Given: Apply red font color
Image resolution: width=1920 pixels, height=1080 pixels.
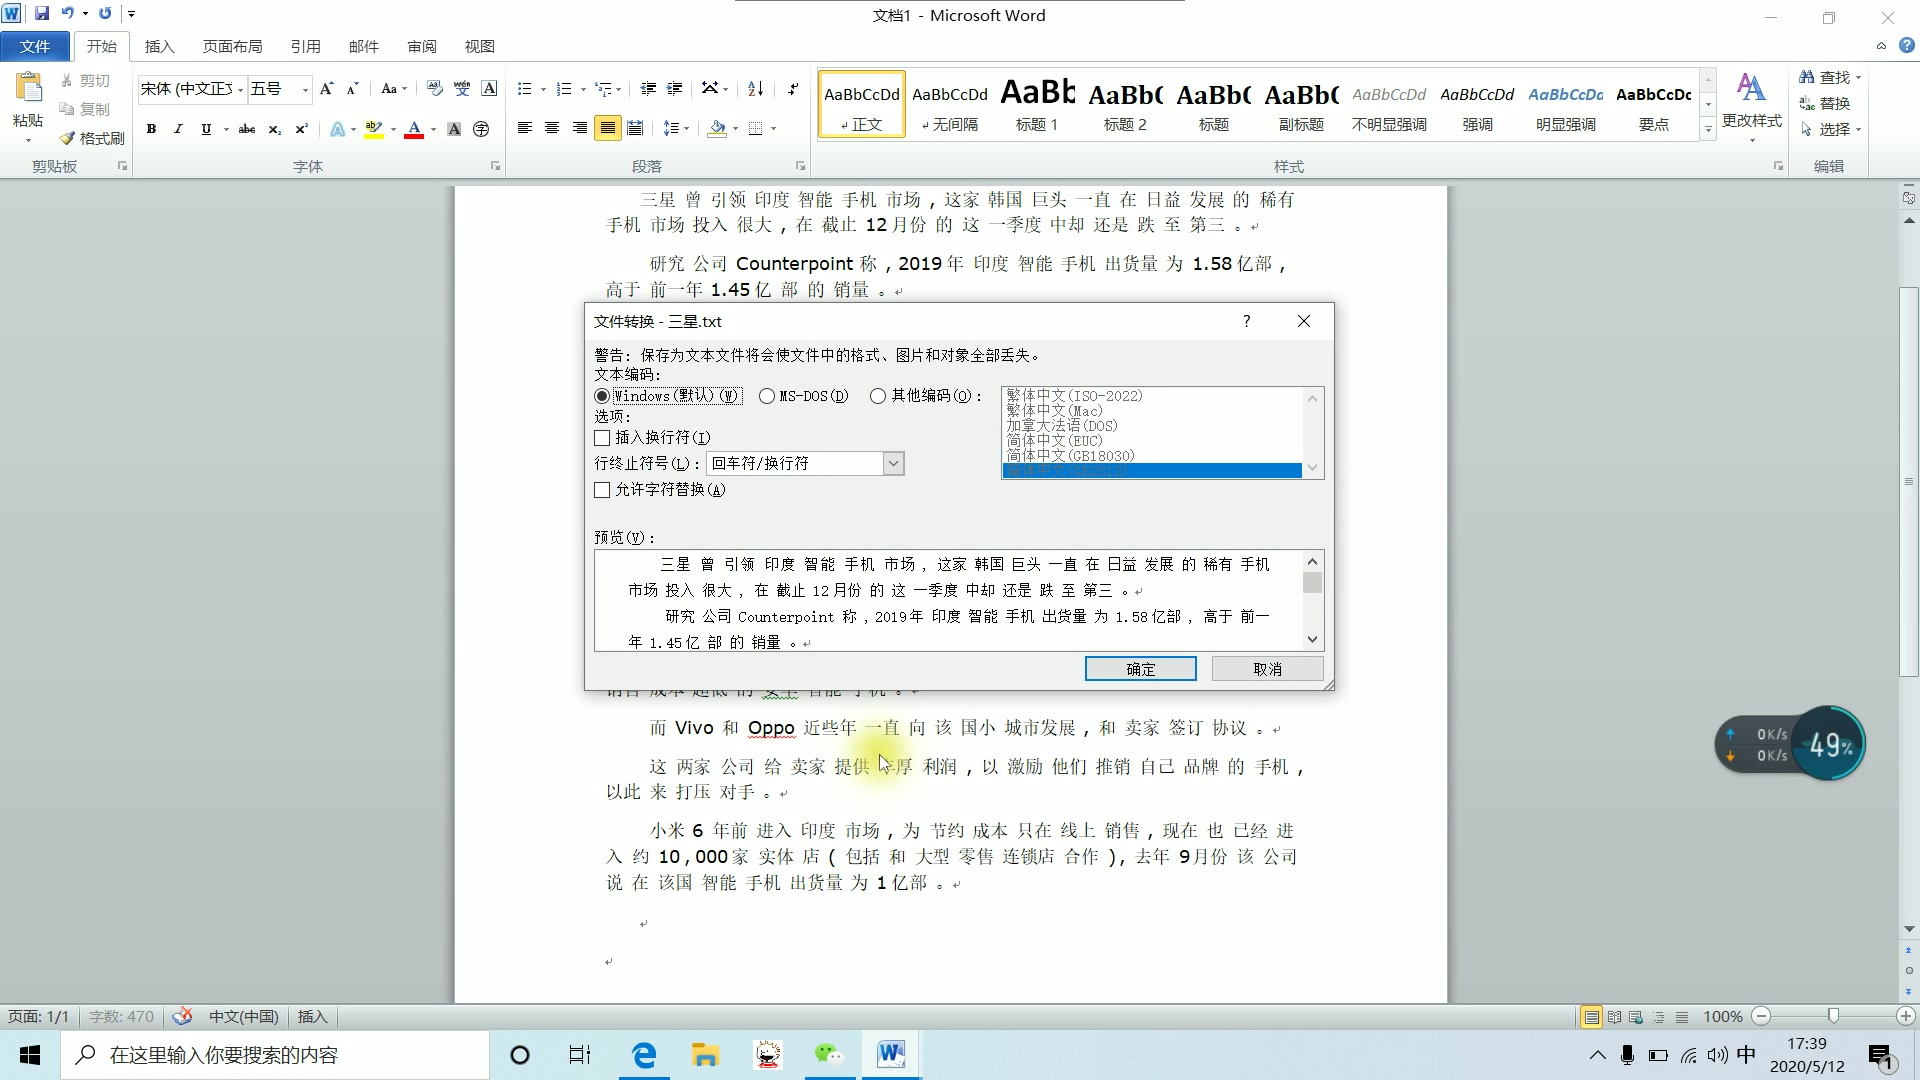Looking at the screenshot, I should point(414,129).
